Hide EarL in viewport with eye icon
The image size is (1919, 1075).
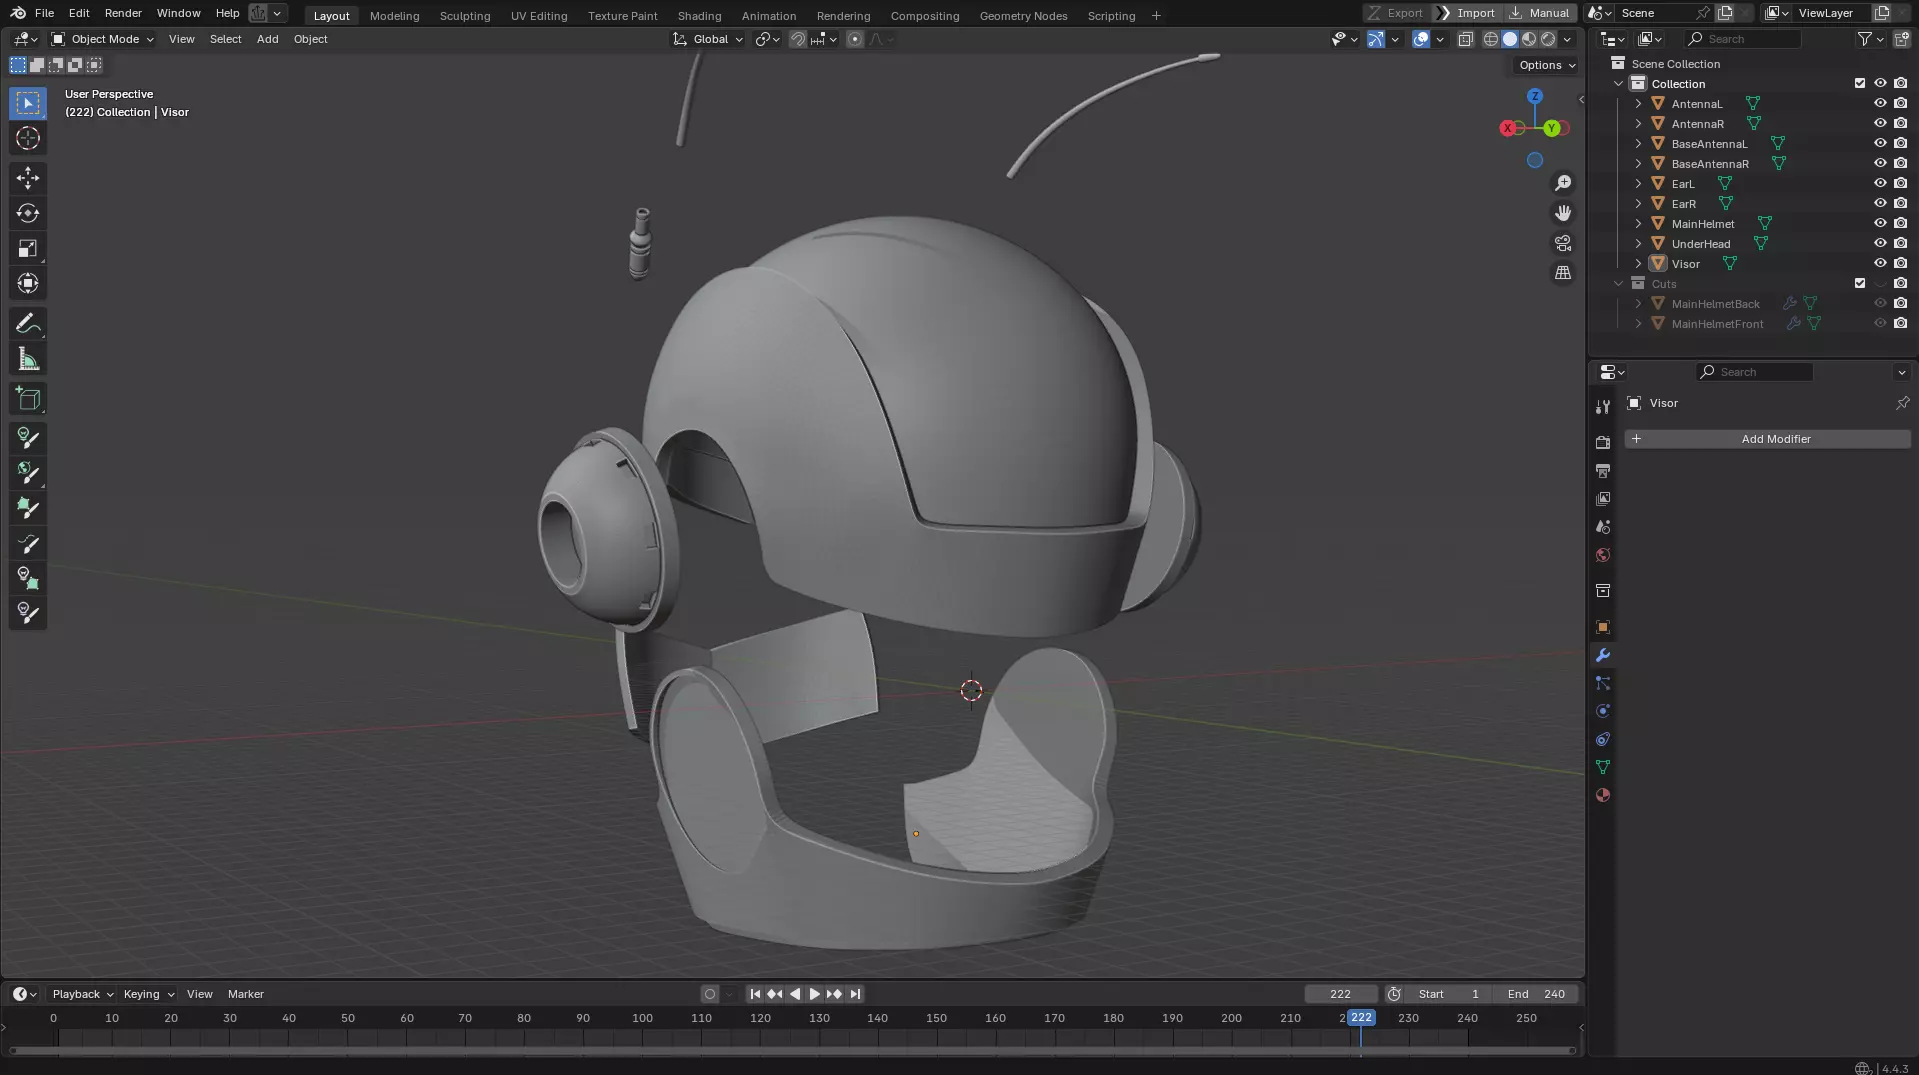tap(1880, 183)
